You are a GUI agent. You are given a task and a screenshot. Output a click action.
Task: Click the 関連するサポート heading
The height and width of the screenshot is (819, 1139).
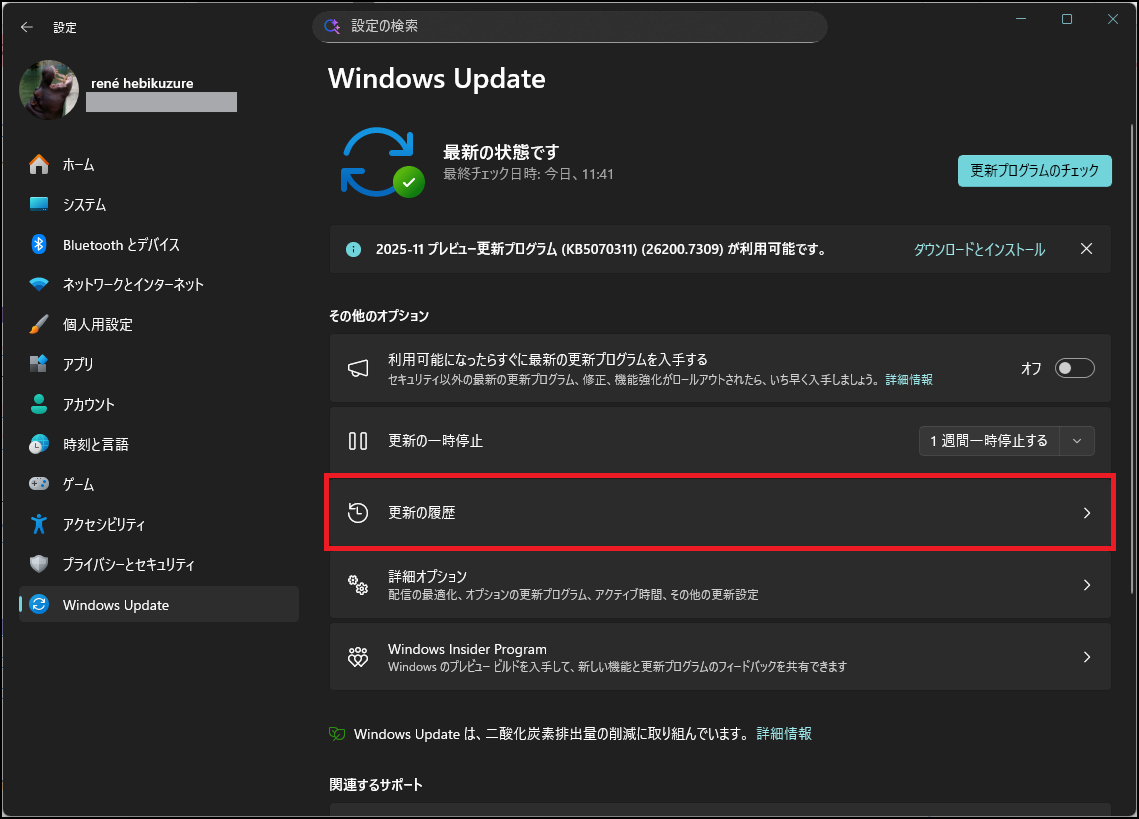coord(376,785)
